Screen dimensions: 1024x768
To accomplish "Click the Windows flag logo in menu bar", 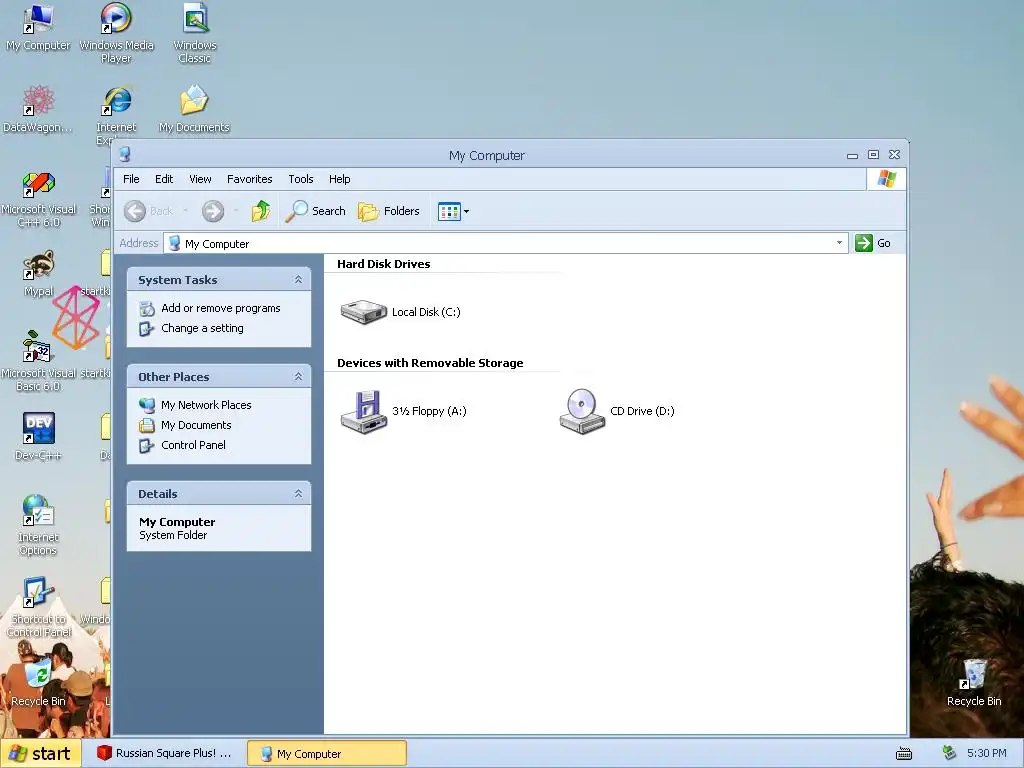I will pos(886,179).
